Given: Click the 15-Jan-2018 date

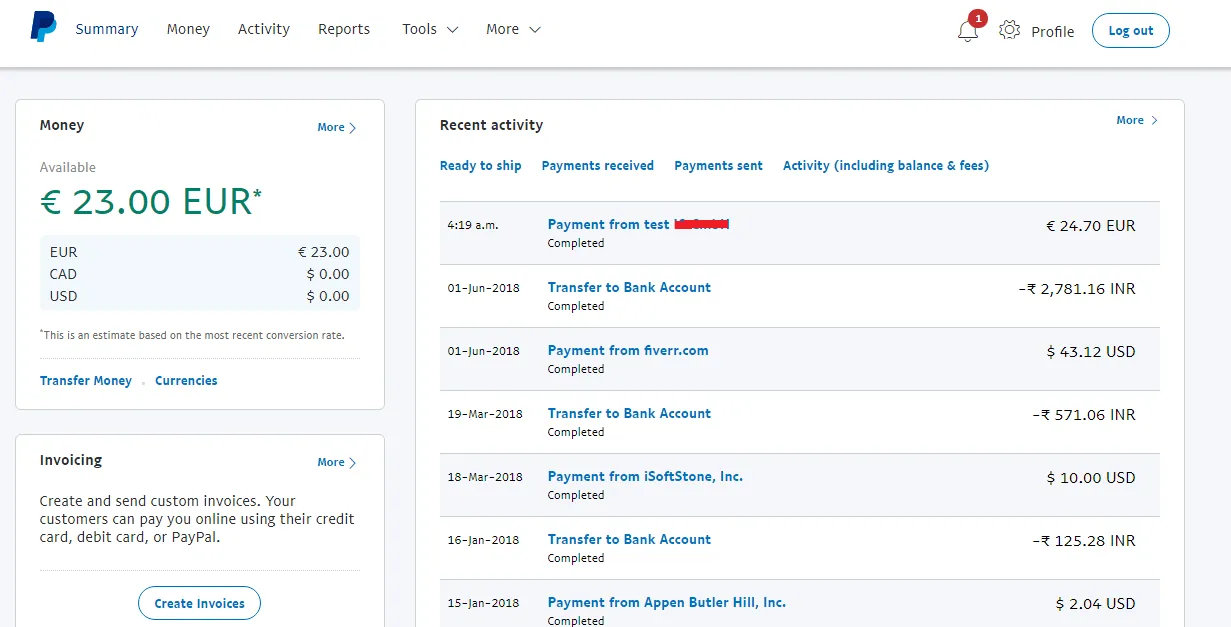Looking at the screenshot, I should point(484,603).
